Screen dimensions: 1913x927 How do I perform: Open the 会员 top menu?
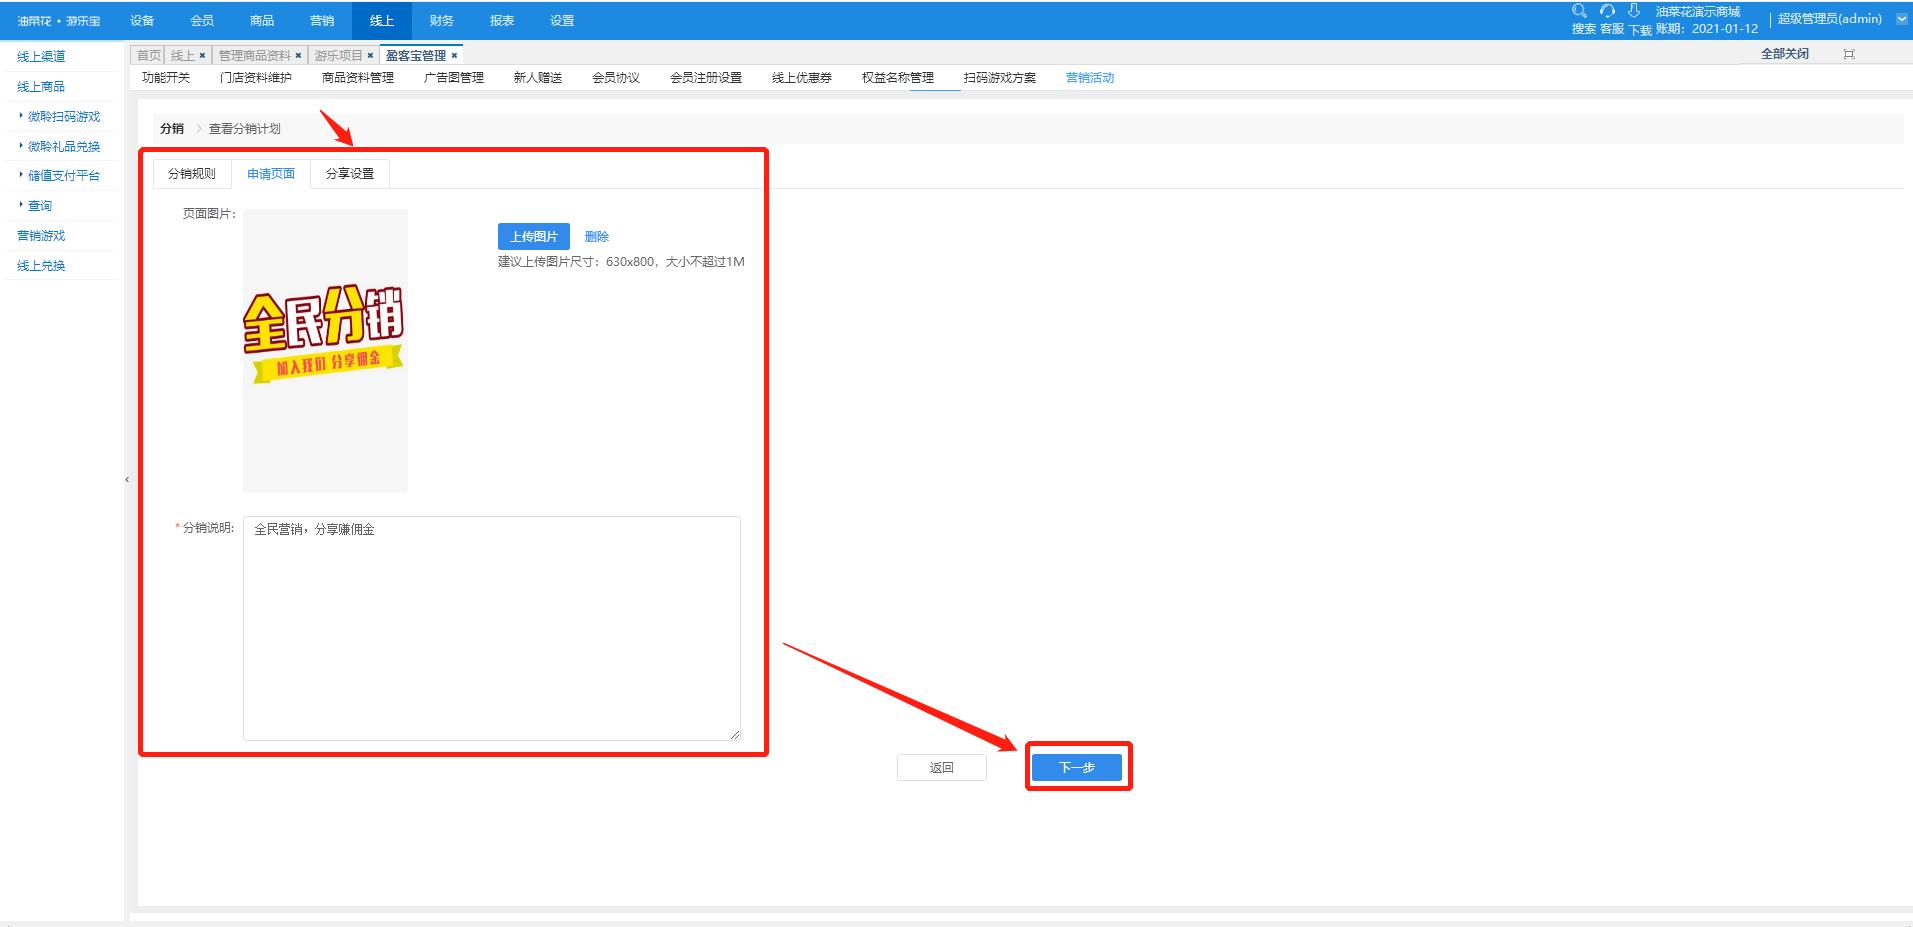coord(202,21)
